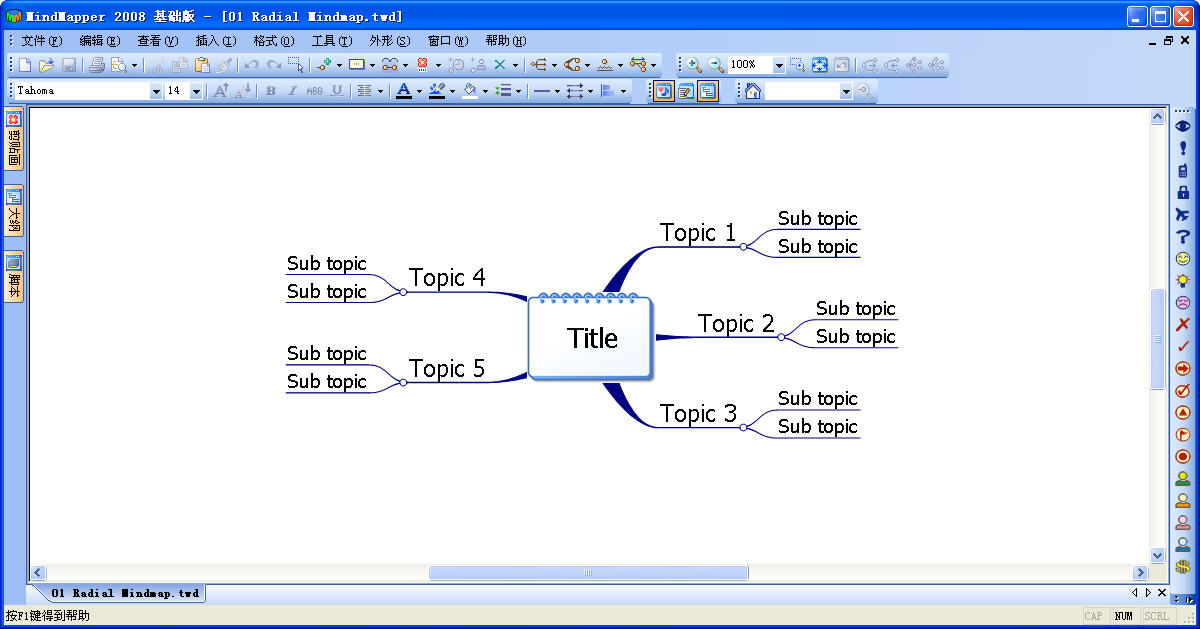1200x629 pixels.
Task: Open the 插入 (Insert) menu
Action: [215, 41]
